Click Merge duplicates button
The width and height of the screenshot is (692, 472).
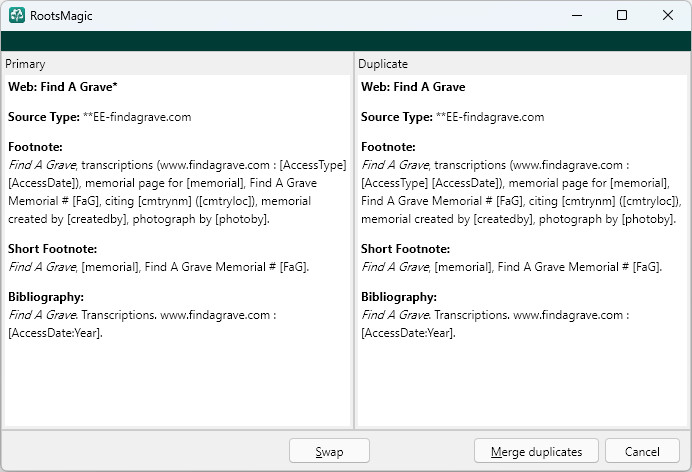536,451
